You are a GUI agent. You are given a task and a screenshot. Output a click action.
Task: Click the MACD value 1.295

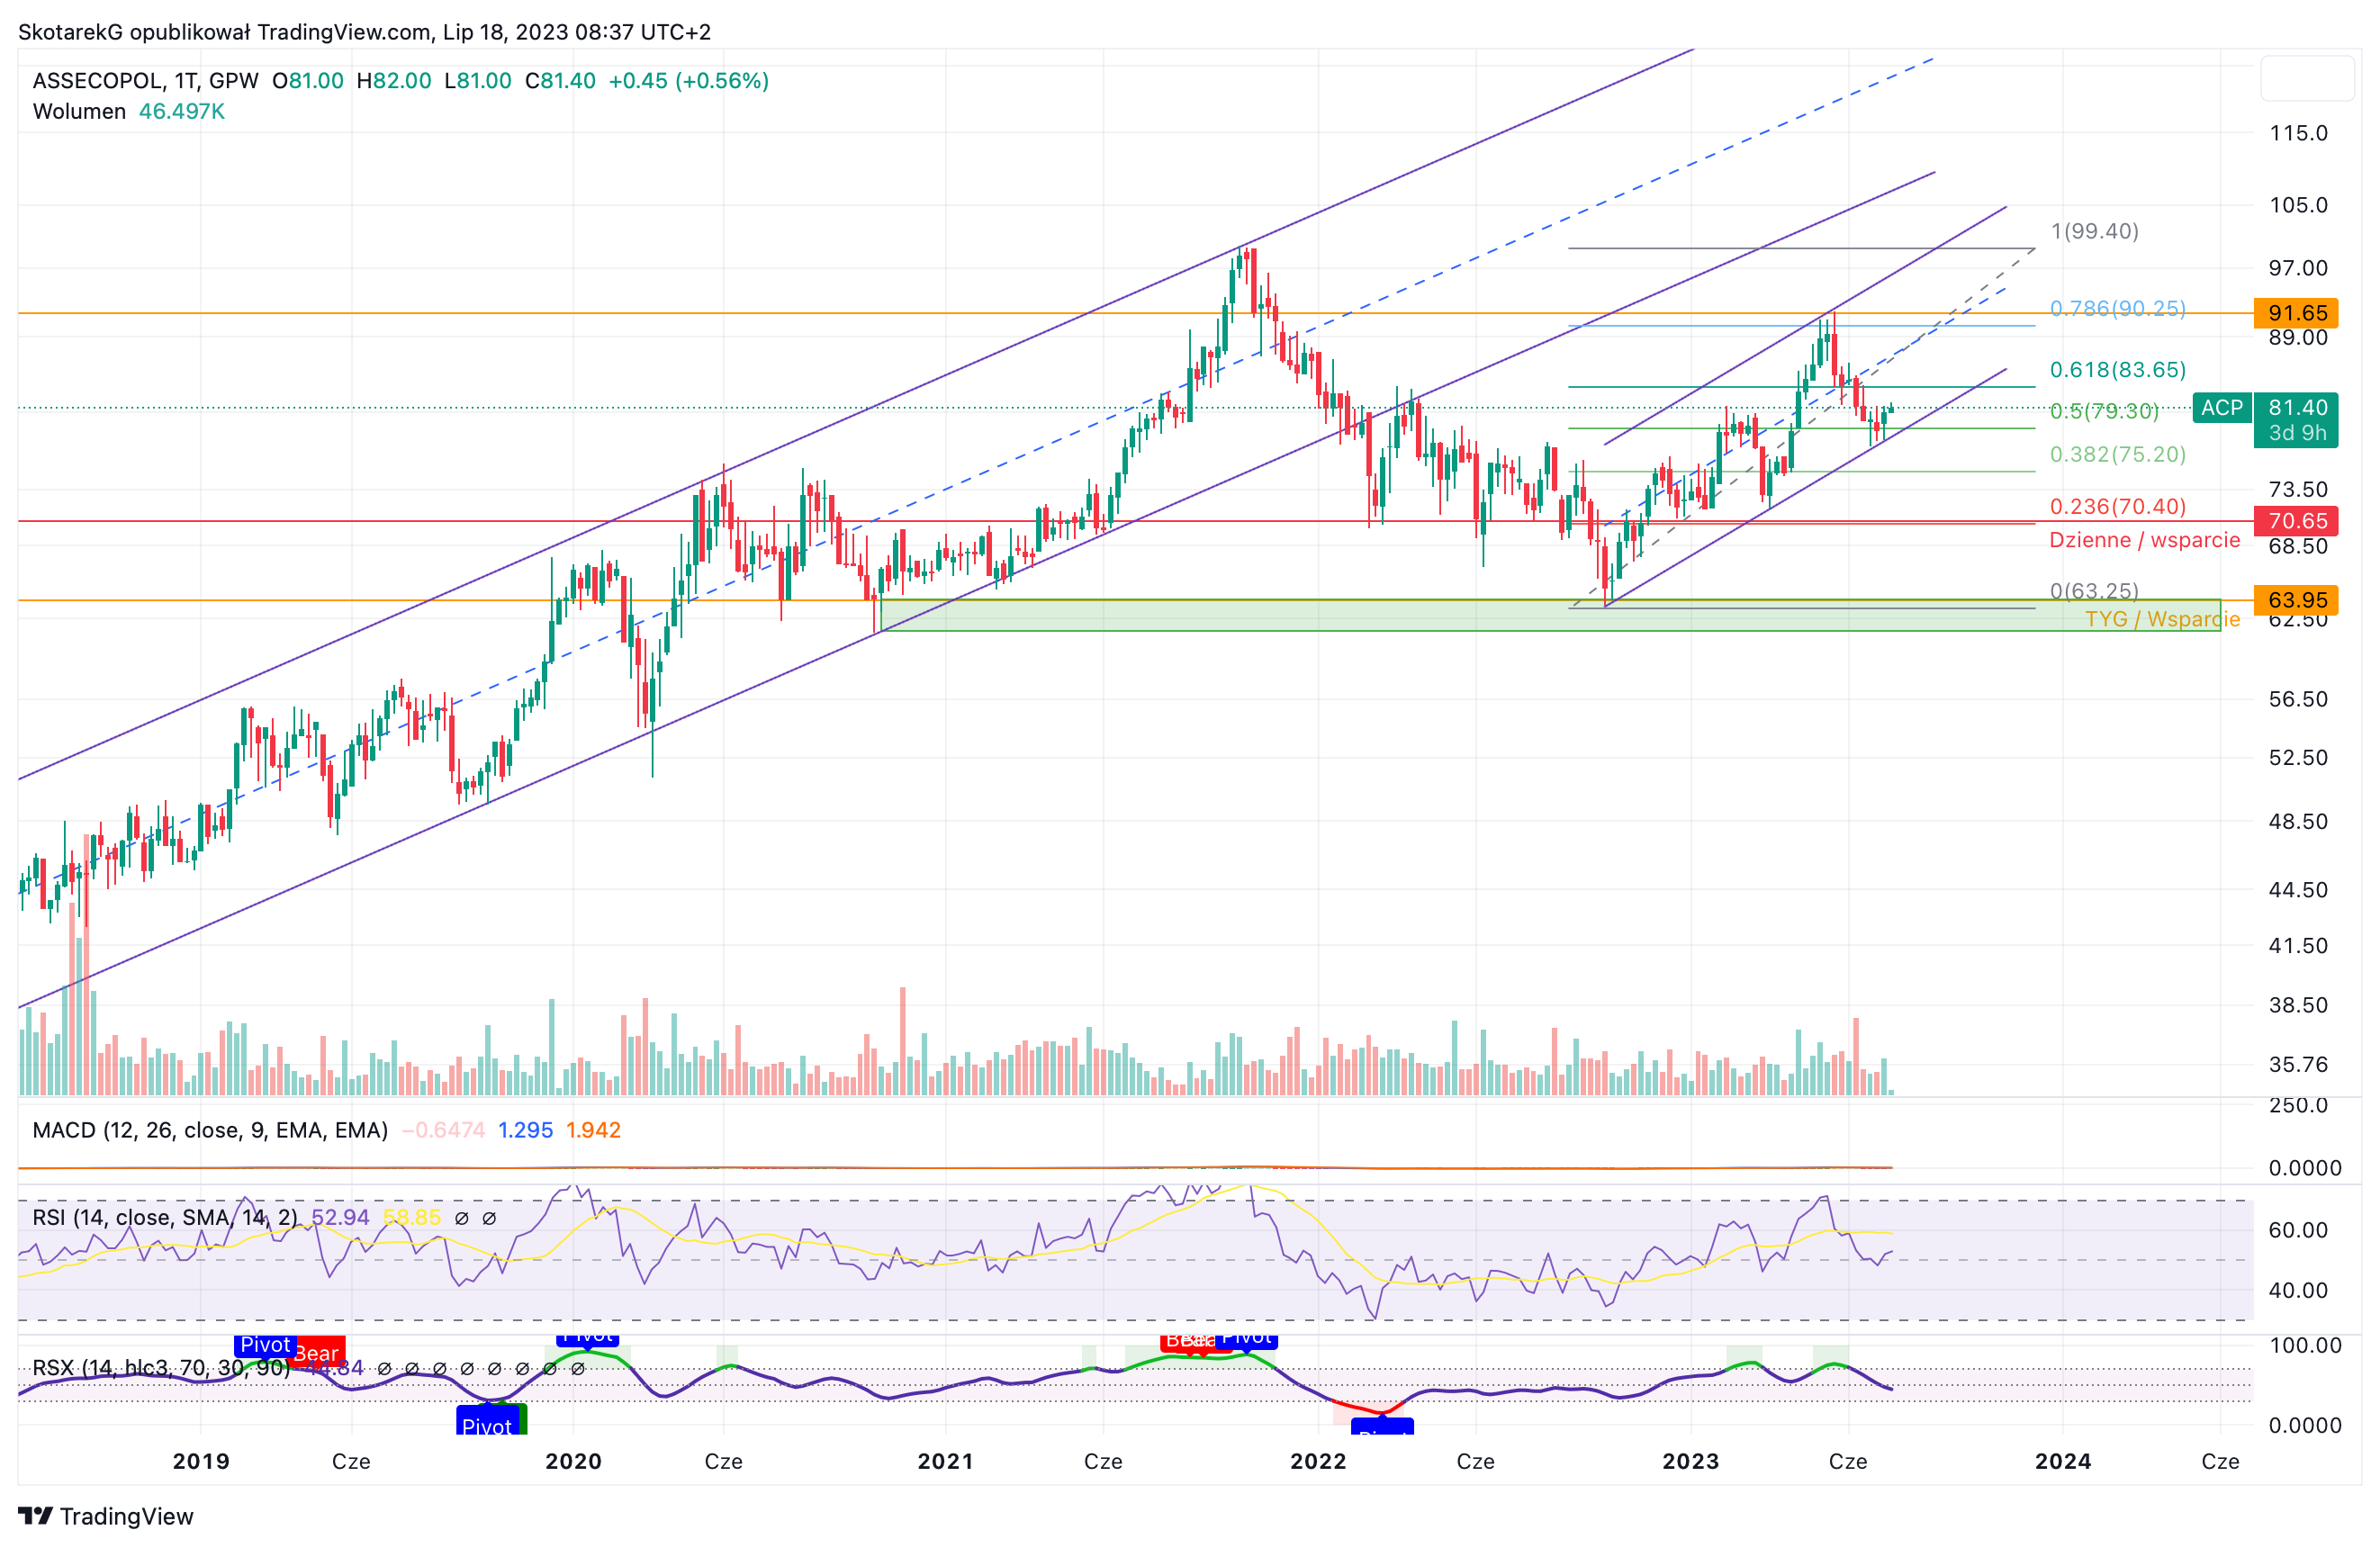pyautogui.click(x=525, y=1130)
